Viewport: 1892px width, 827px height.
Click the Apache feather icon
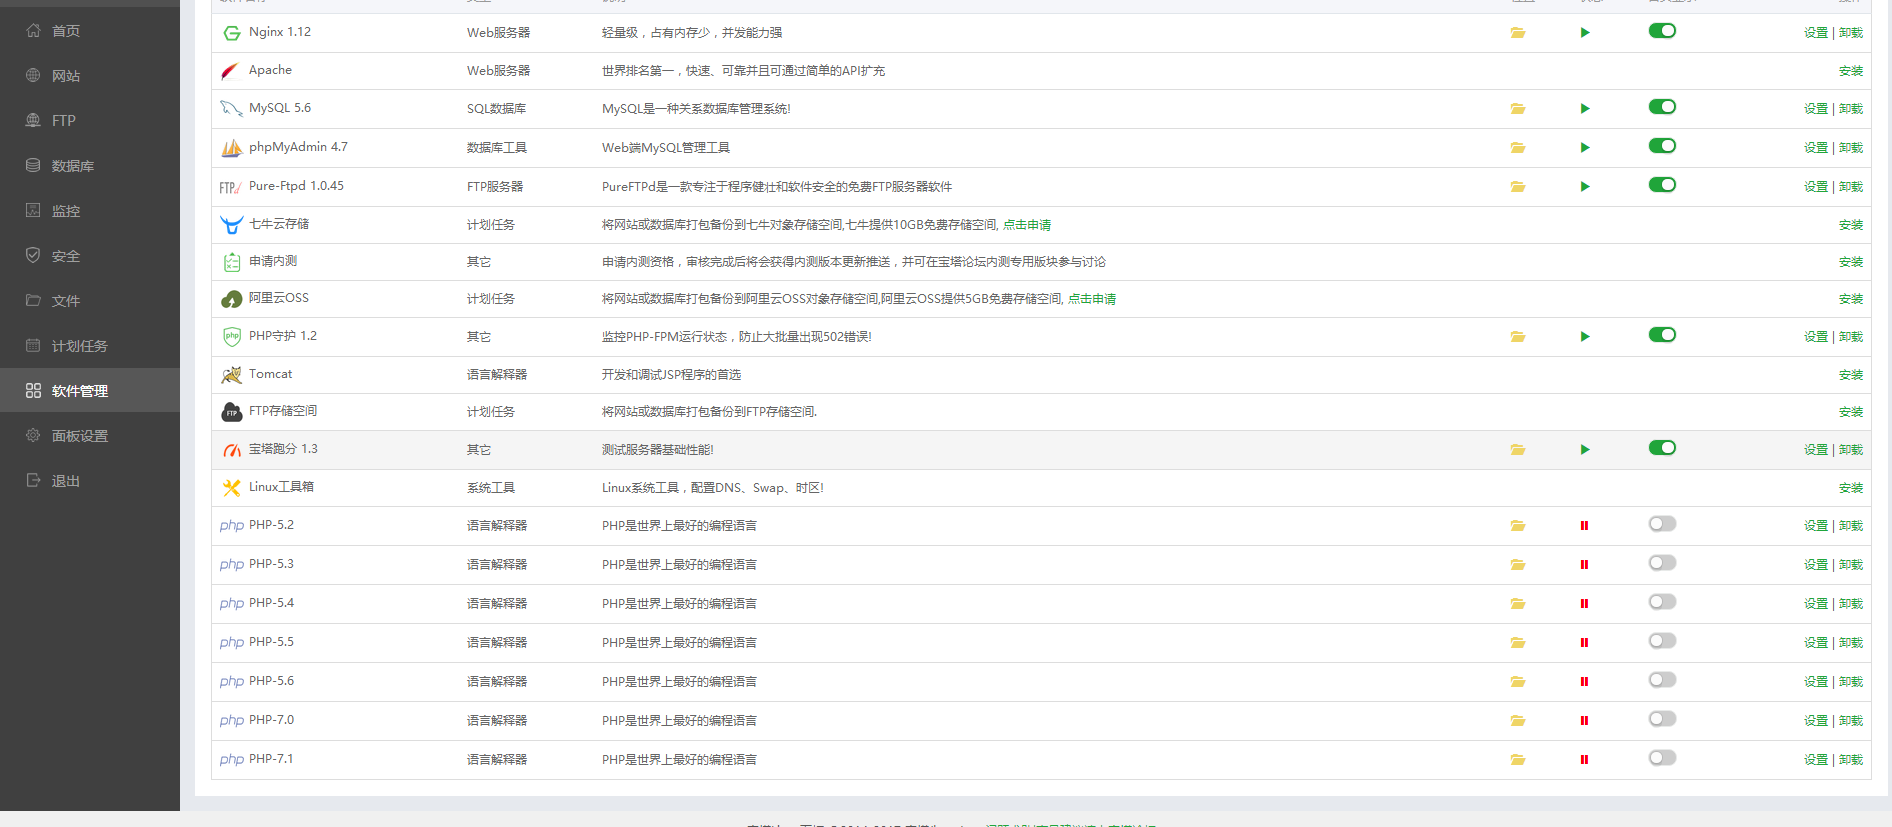pos(231,71)
